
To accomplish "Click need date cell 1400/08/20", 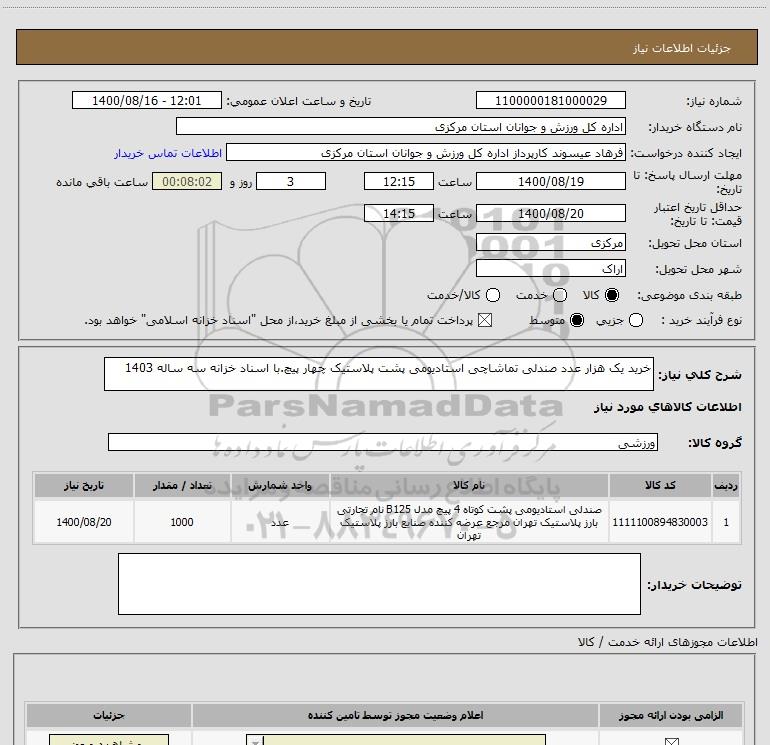I will coord(83,522).
